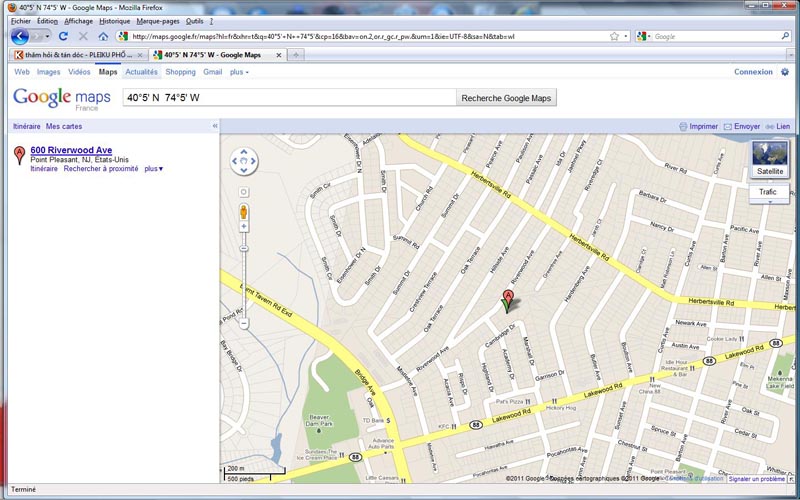Click in the Maps search field
This screenshot has height=500, width=800.
point(289,98)
